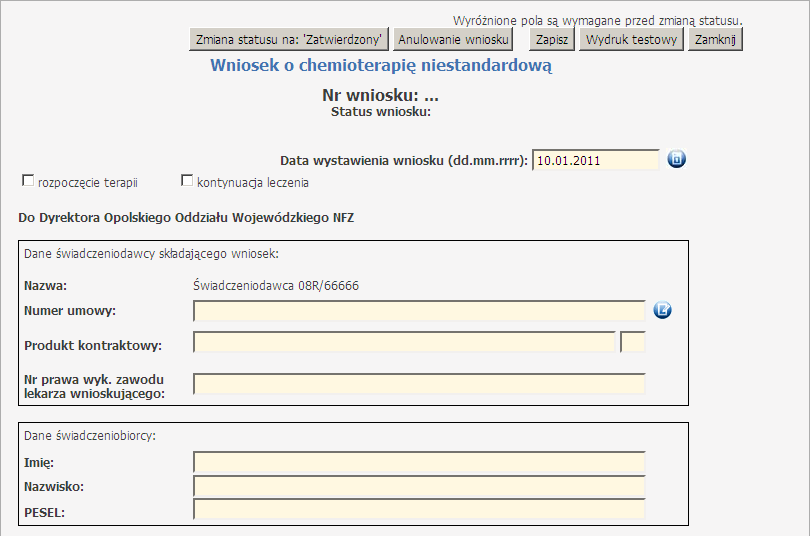Click into the 'Numer umowy' field
810x536 pixels.
419,311
